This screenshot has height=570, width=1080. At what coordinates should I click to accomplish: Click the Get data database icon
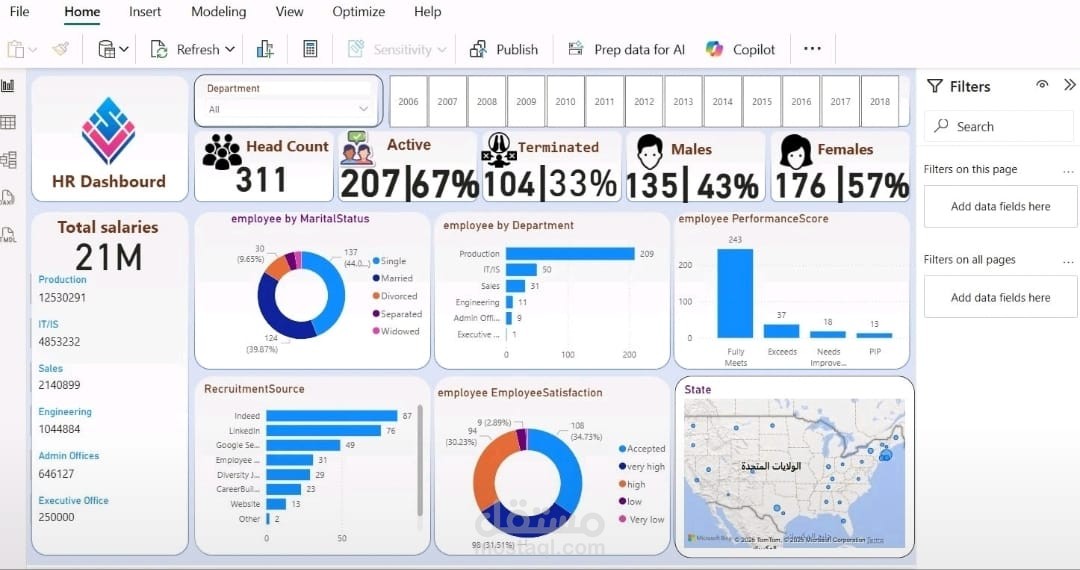point(106,50)
